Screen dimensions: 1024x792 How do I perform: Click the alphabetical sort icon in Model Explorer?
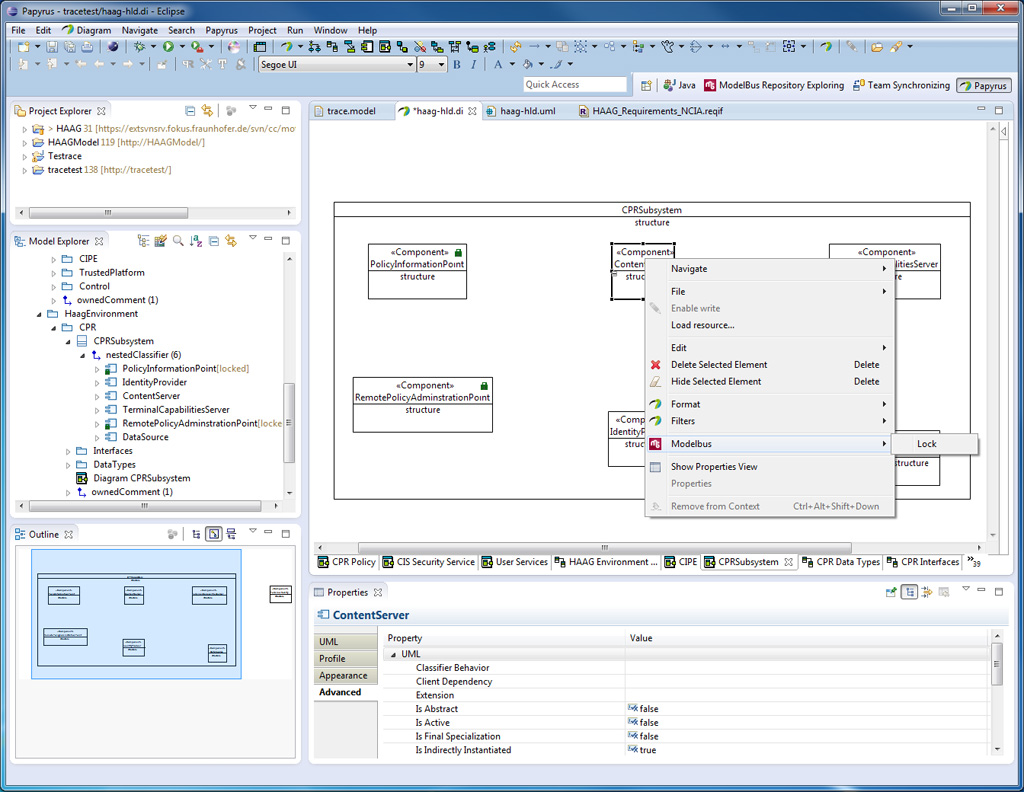pos(195,241)
